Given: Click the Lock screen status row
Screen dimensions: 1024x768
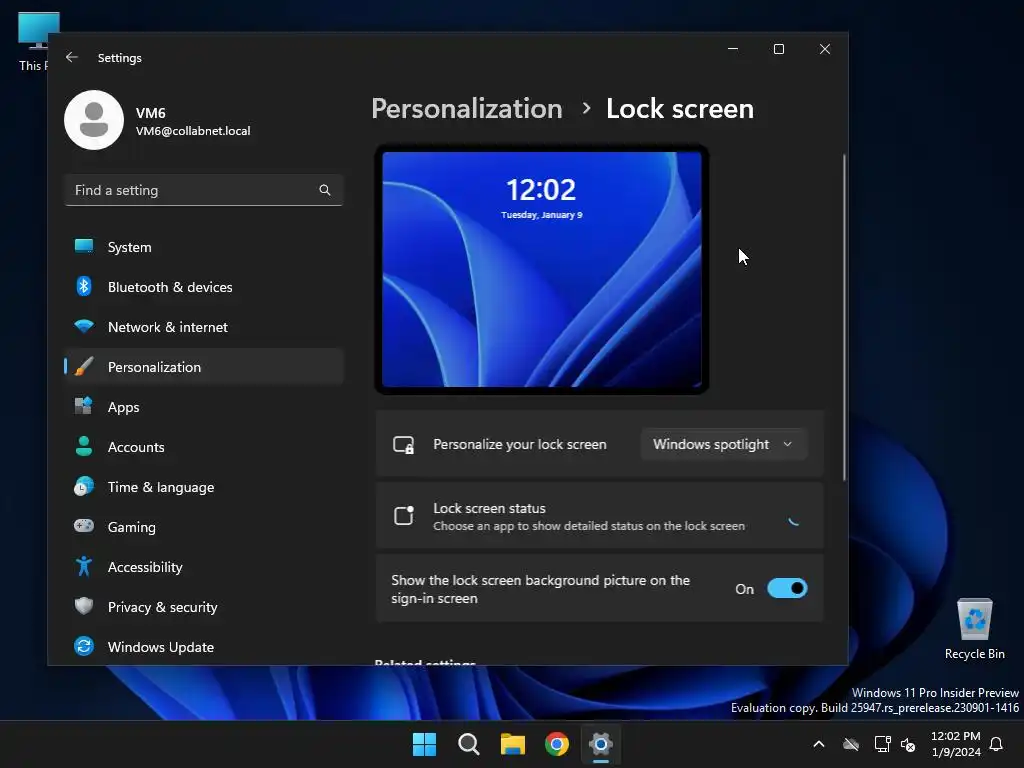Looking at the screenshot, I should [600, 516].
